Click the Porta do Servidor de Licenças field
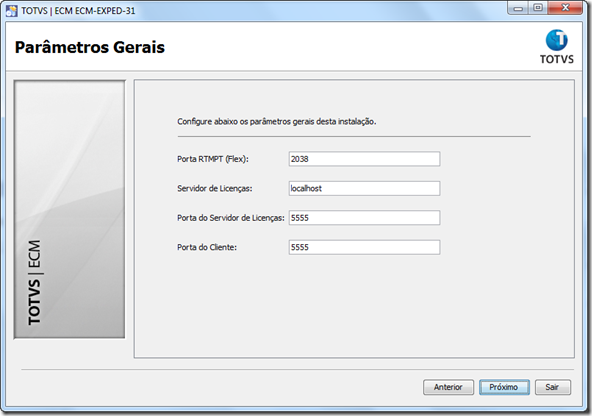Screen dimensions: 592x416 pyautogui.click(x=364, y=218)
